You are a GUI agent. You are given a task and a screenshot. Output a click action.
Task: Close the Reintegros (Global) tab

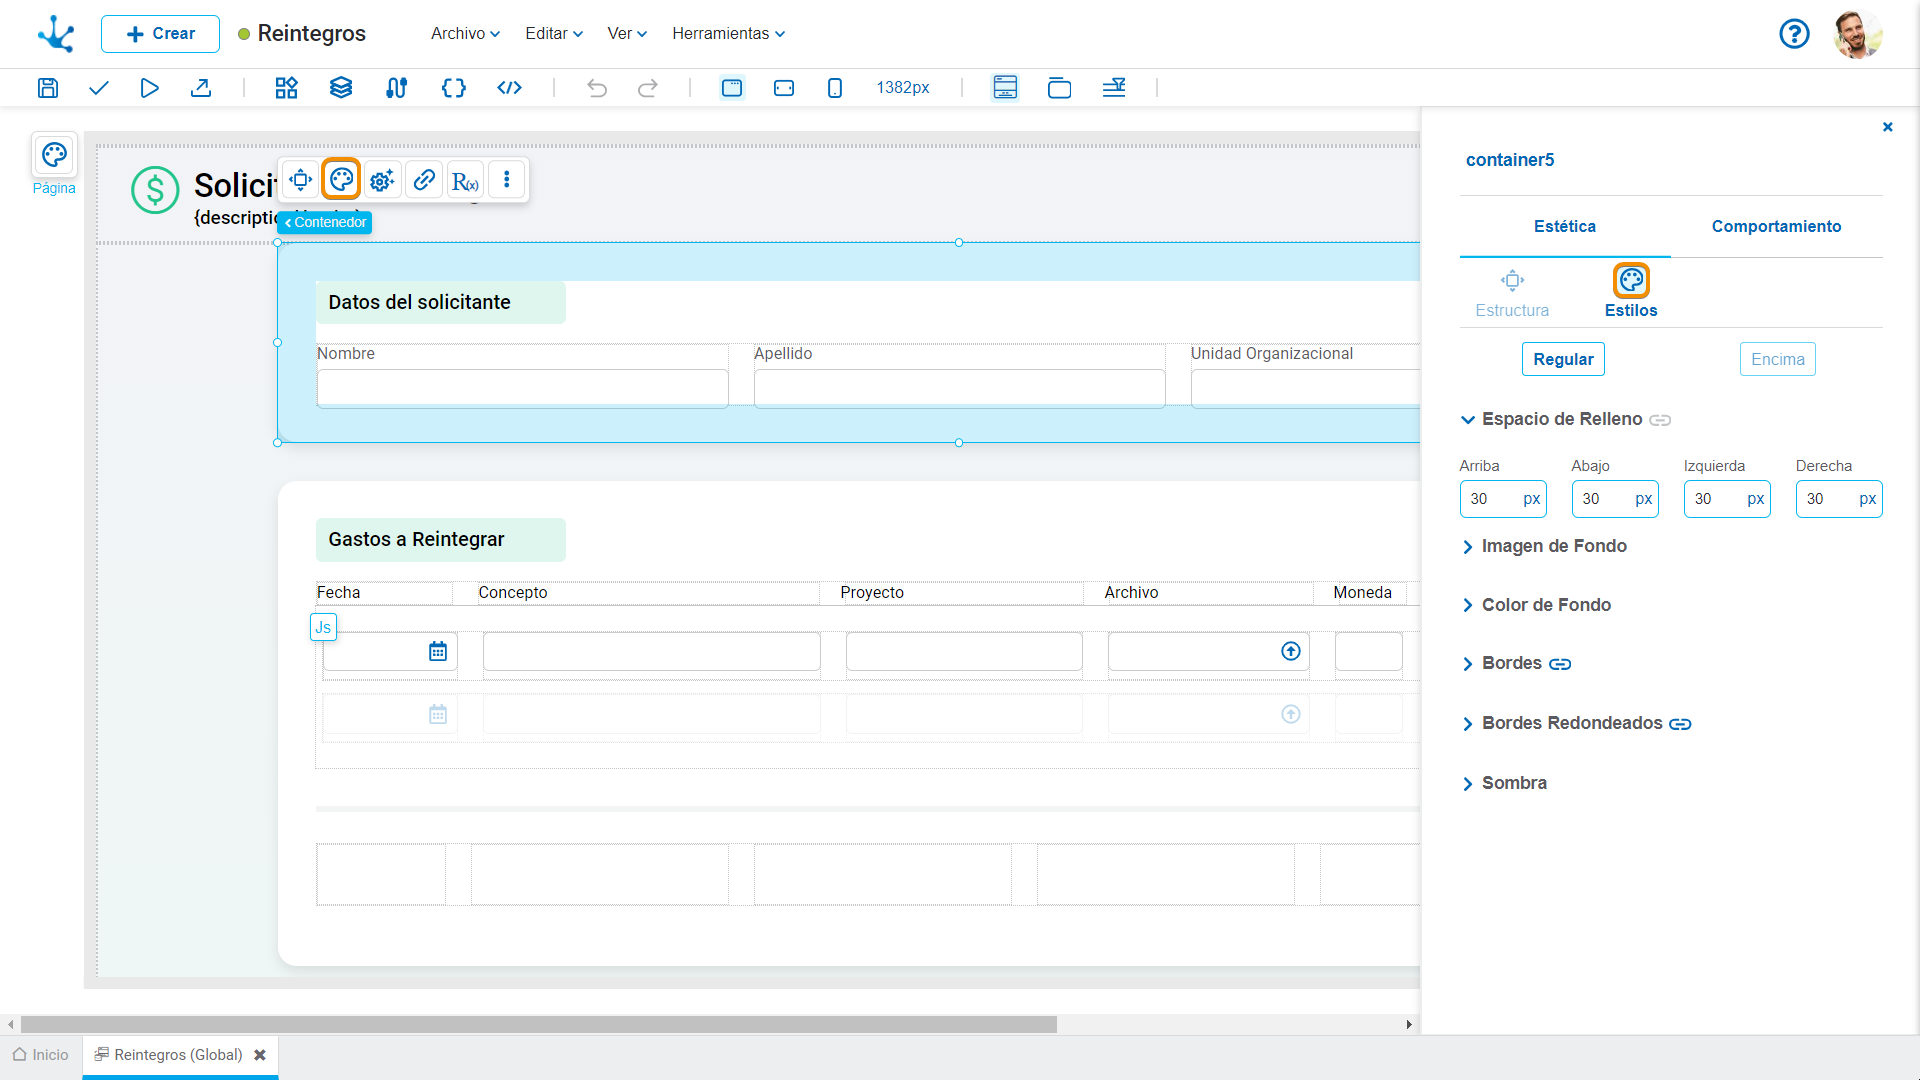(260, 1055)
